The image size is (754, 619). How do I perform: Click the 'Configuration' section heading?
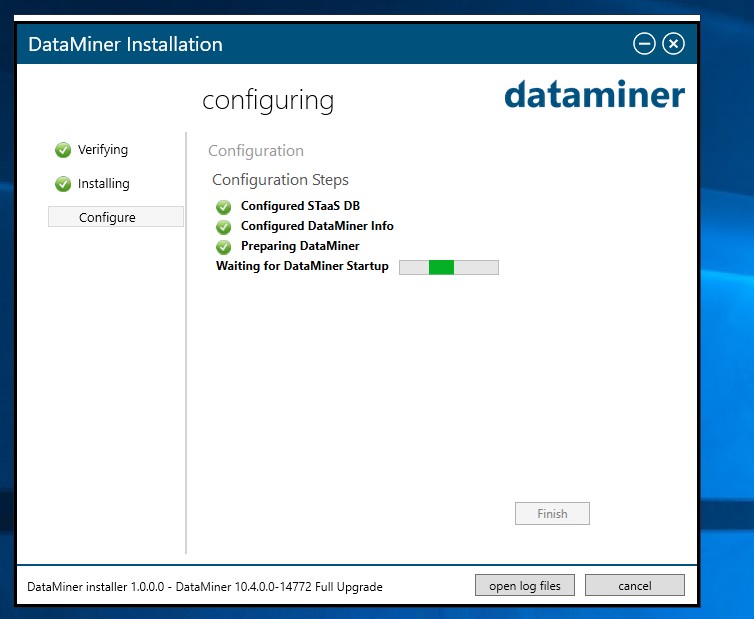point(256,151)
